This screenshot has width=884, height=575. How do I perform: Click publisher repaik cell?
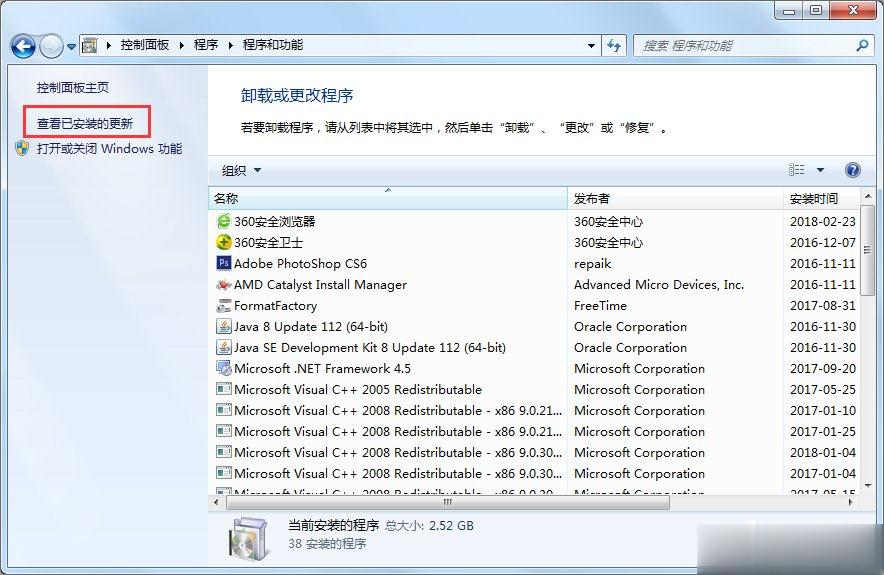(x=593, y=264)
